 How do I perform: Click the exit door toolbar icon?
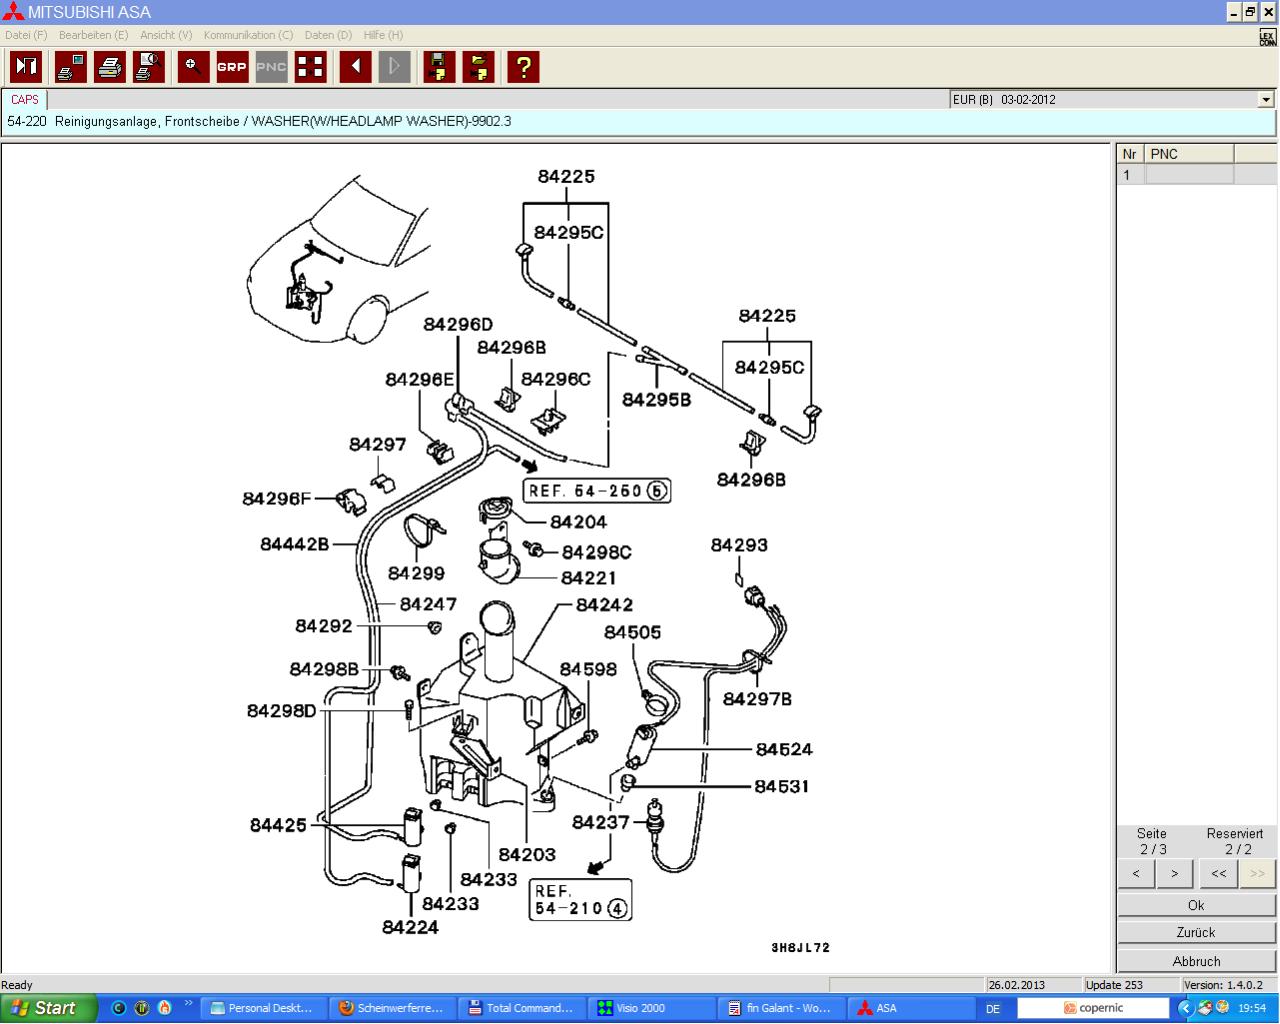click(x=26, y=67)
